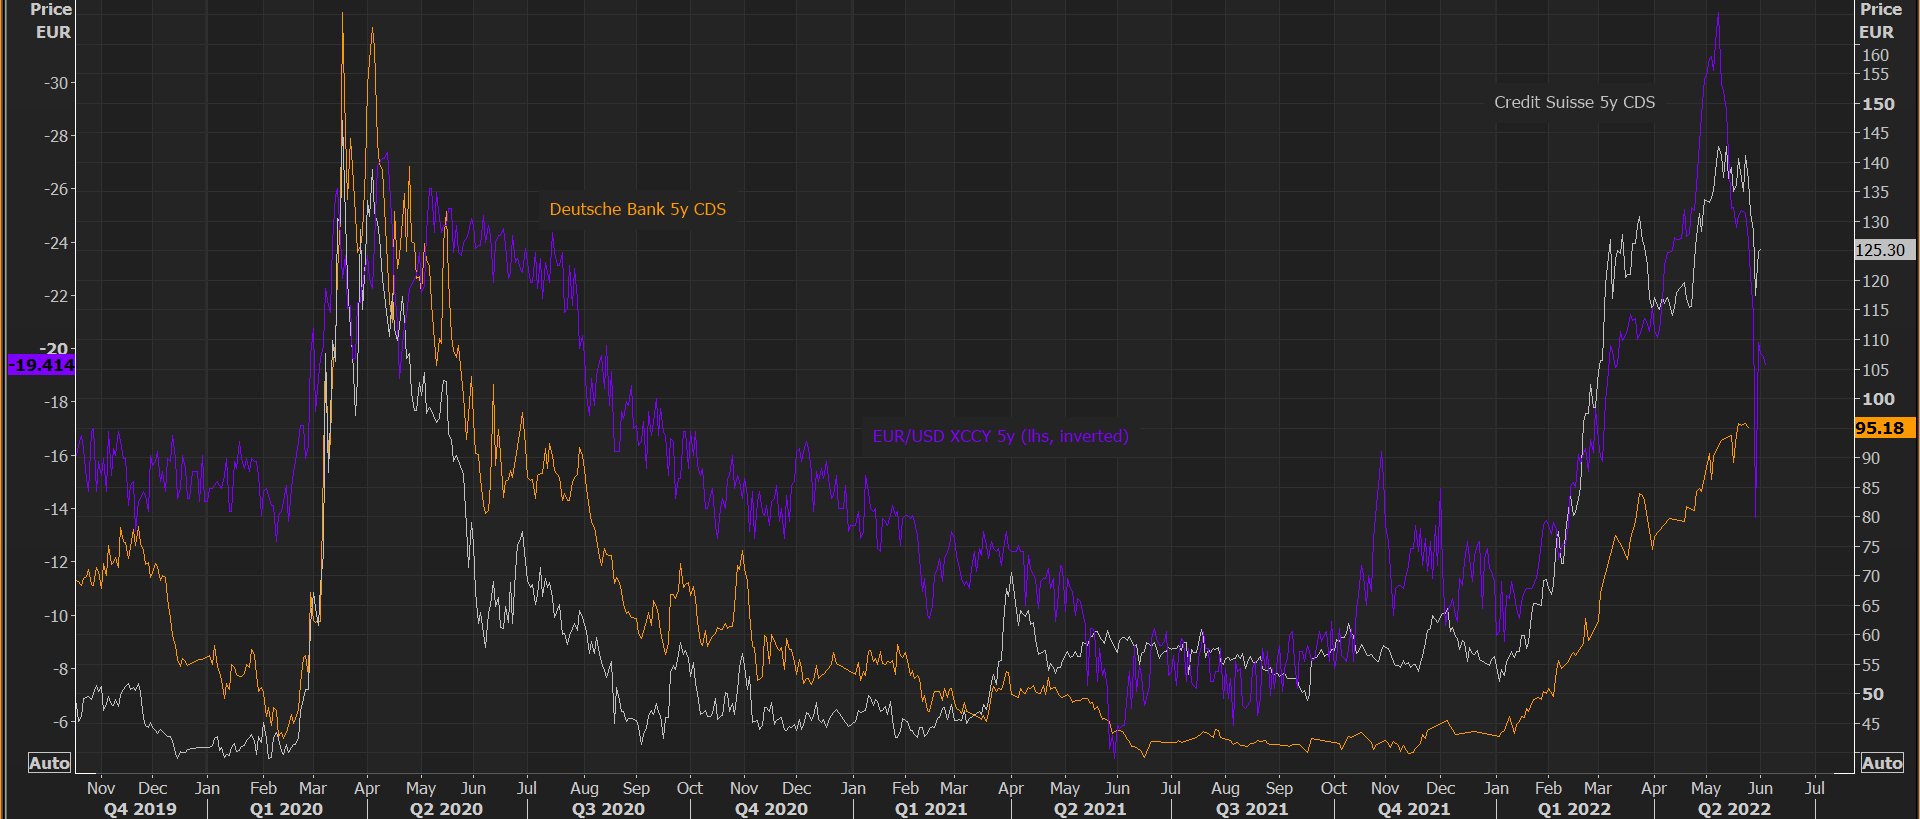This screenshot has width=1920, height=819.
Task: Select the Credit Suisse 5y CDS label
Action: (x=1574, y=102)
